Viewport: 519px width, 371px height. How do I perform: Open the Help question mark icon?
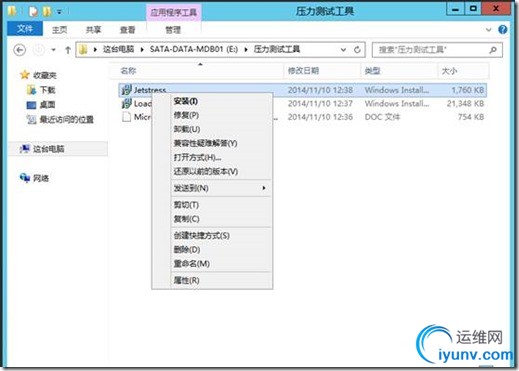click(x=503, y=30)
